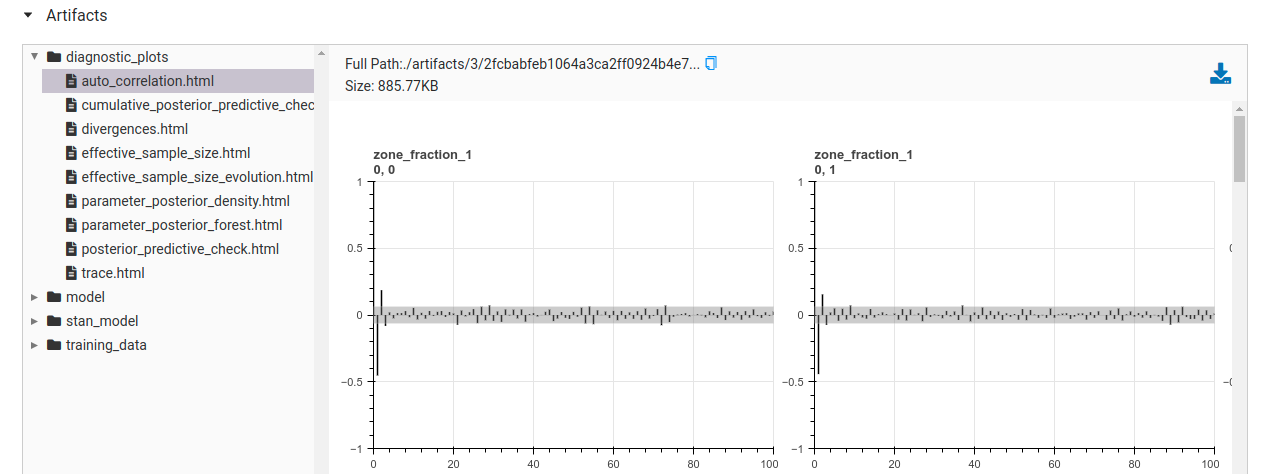This screenshot has height=474, width=1264.
Task: Open effective_sample_size.html
Action: [166, 153]
